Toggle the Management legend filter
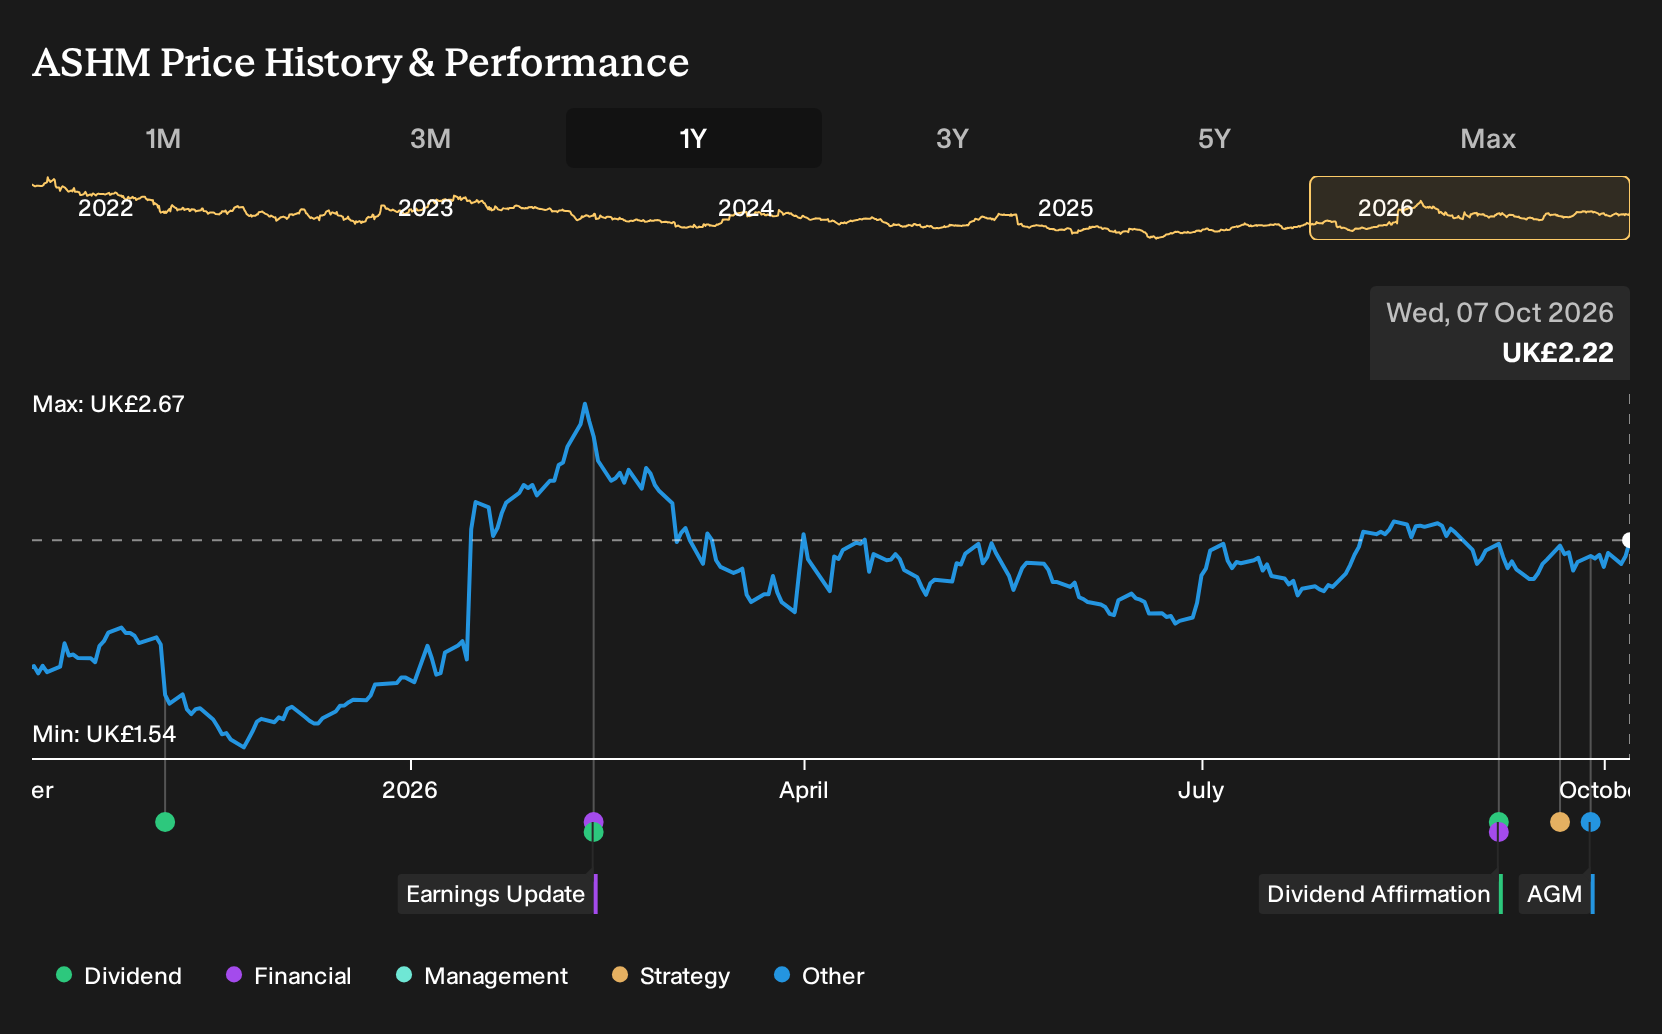1662x1034 pixels. [x=482, y=976]
